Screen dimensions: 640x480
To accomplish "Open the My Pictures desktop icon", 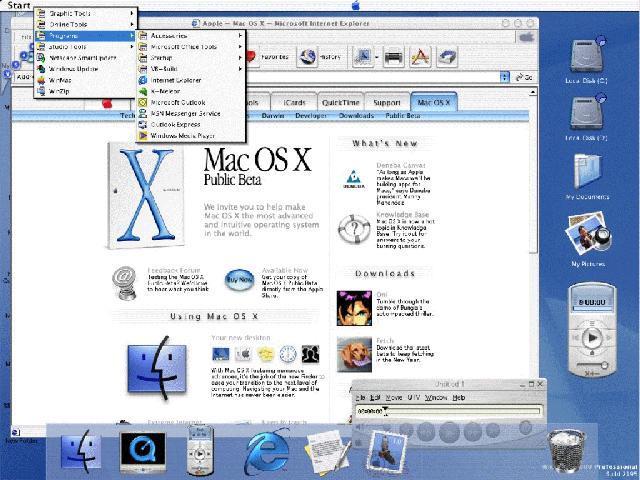I will (587, 240).
